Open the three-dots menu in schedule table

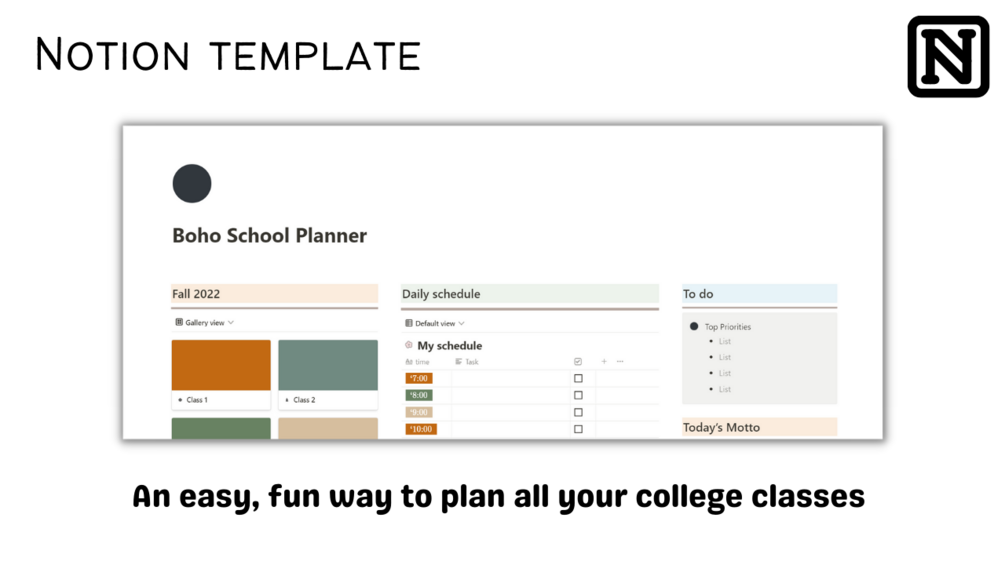[620, 361]
